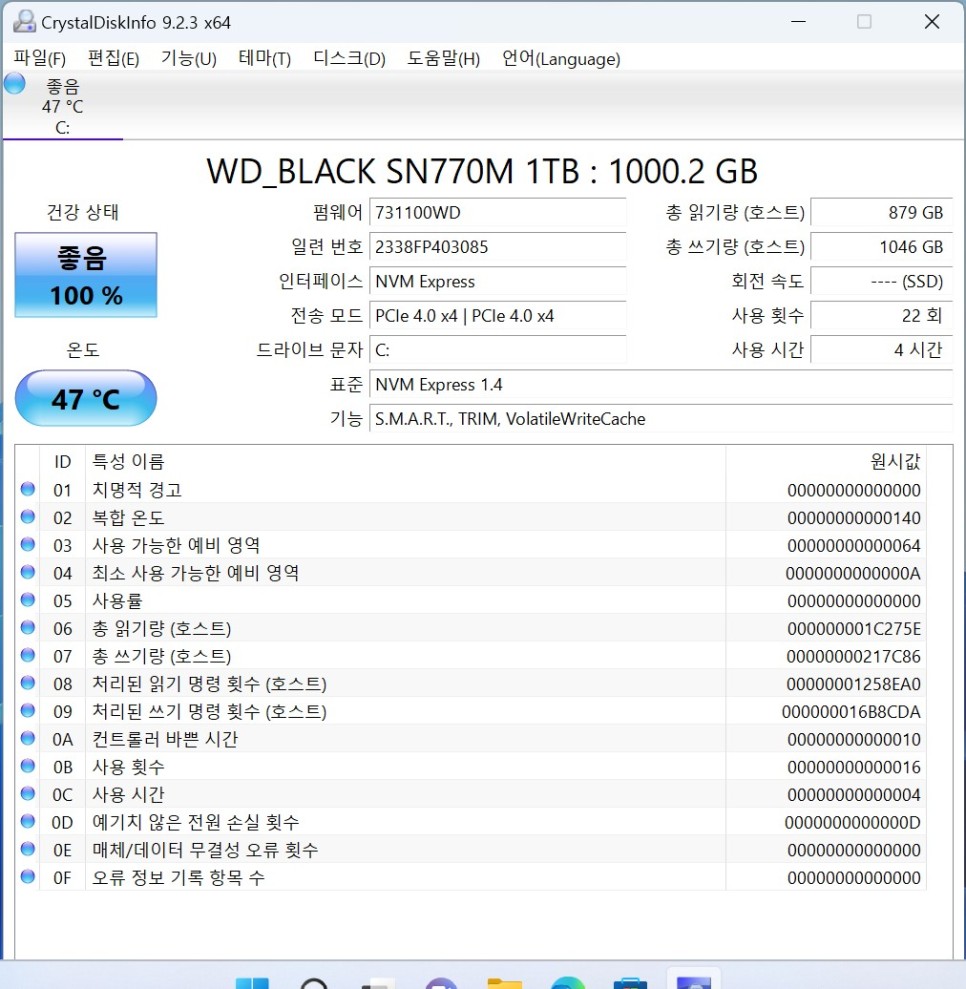Screen dimensions: 966x989
Task: Click the 좋음 100 % health status button
Action: [x=86, y=275]
